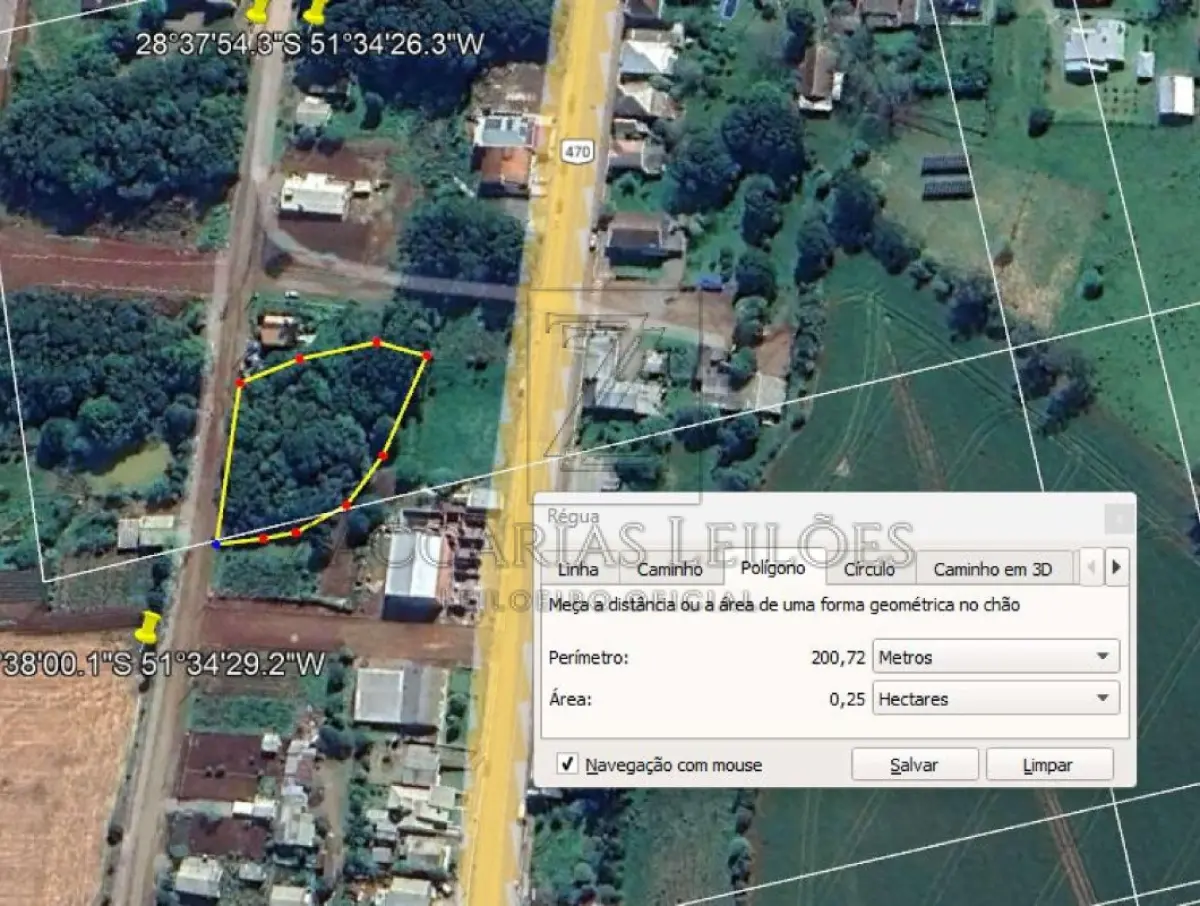Click the yellow pushpin above 38'00.1"S label
The width and height of the screenshot is (1200, 906).
tap(148, 628)
